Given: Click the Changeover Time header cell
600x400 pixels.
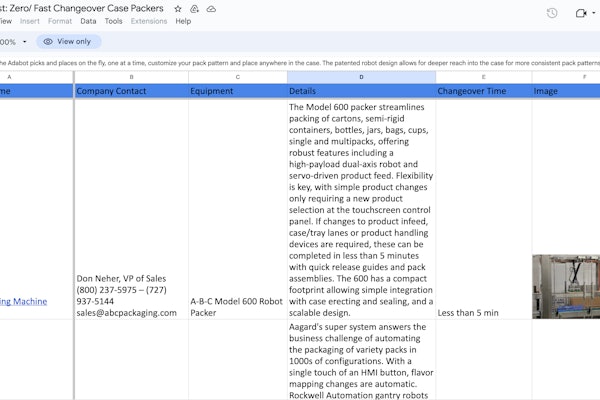Looking at the screenshot, I should point(483,91).
